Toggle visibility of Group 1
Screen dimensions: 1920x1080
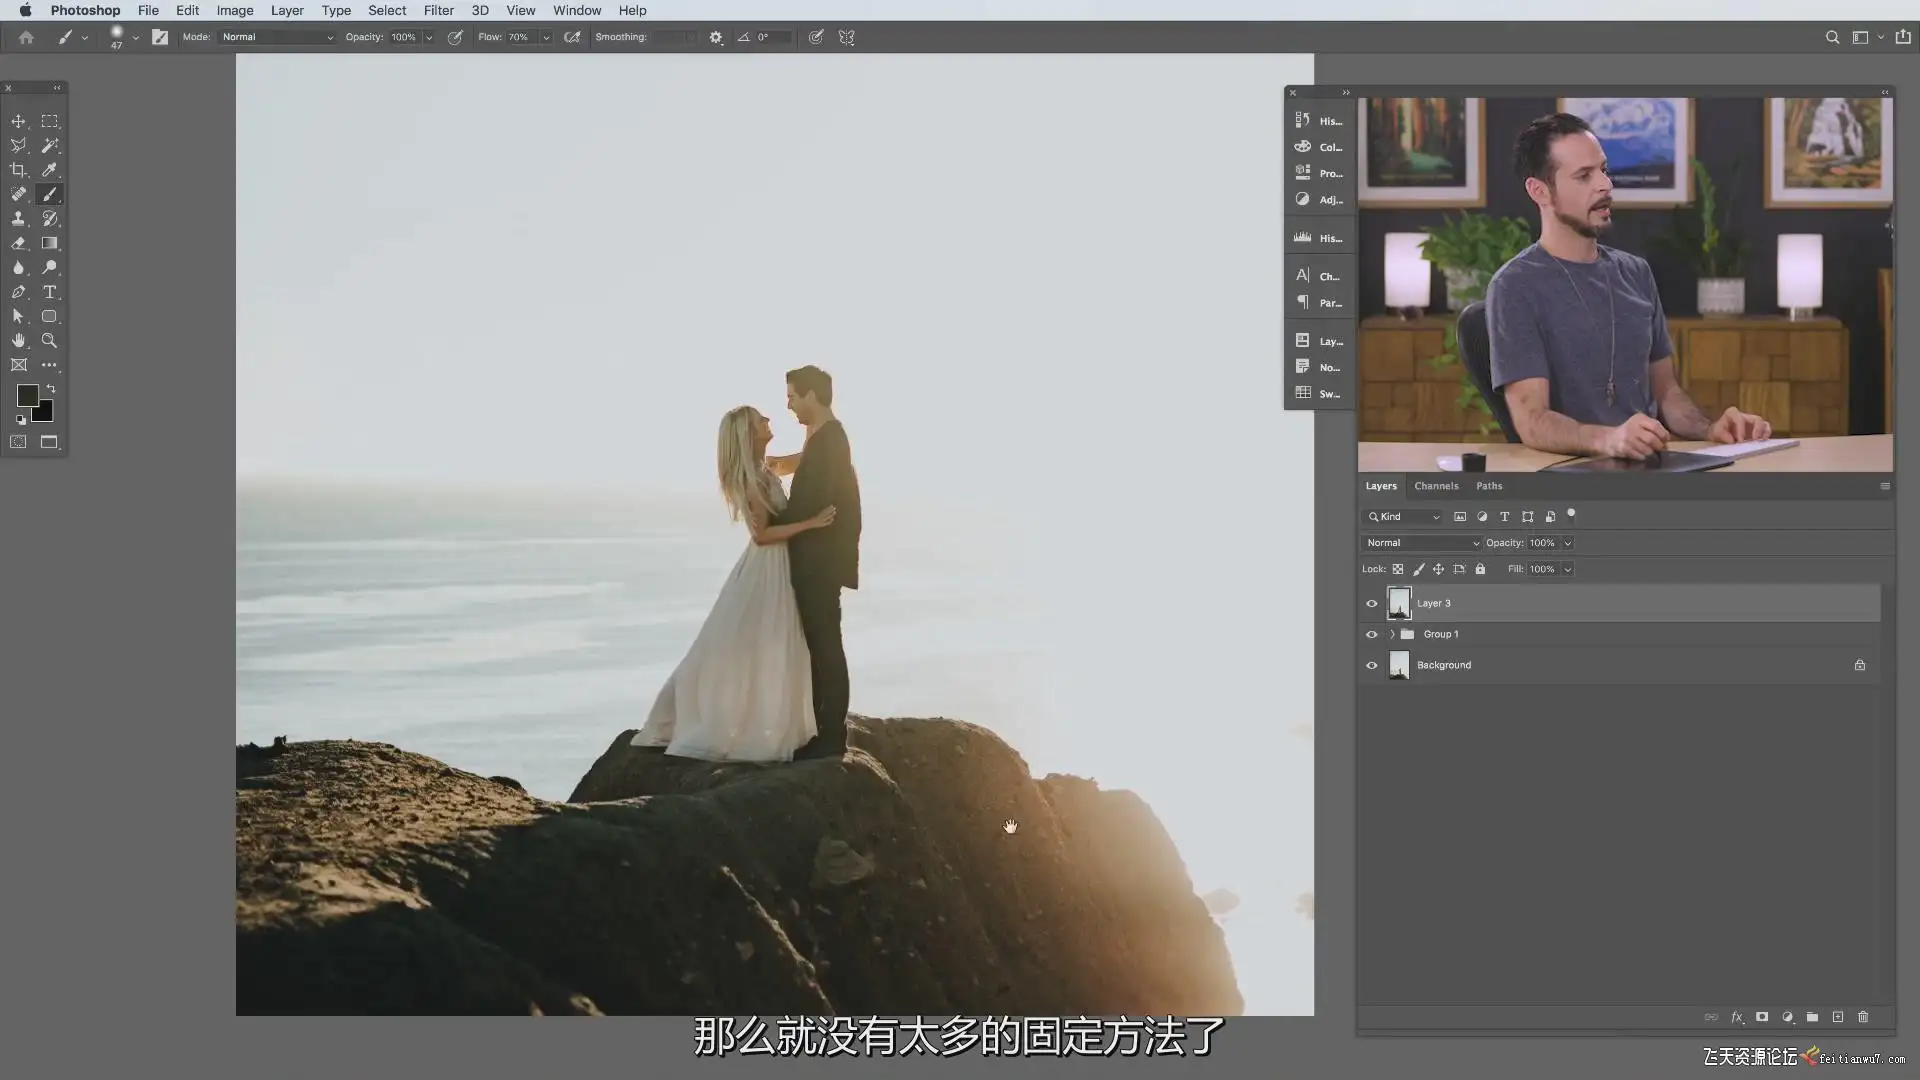click(1372, 635)
